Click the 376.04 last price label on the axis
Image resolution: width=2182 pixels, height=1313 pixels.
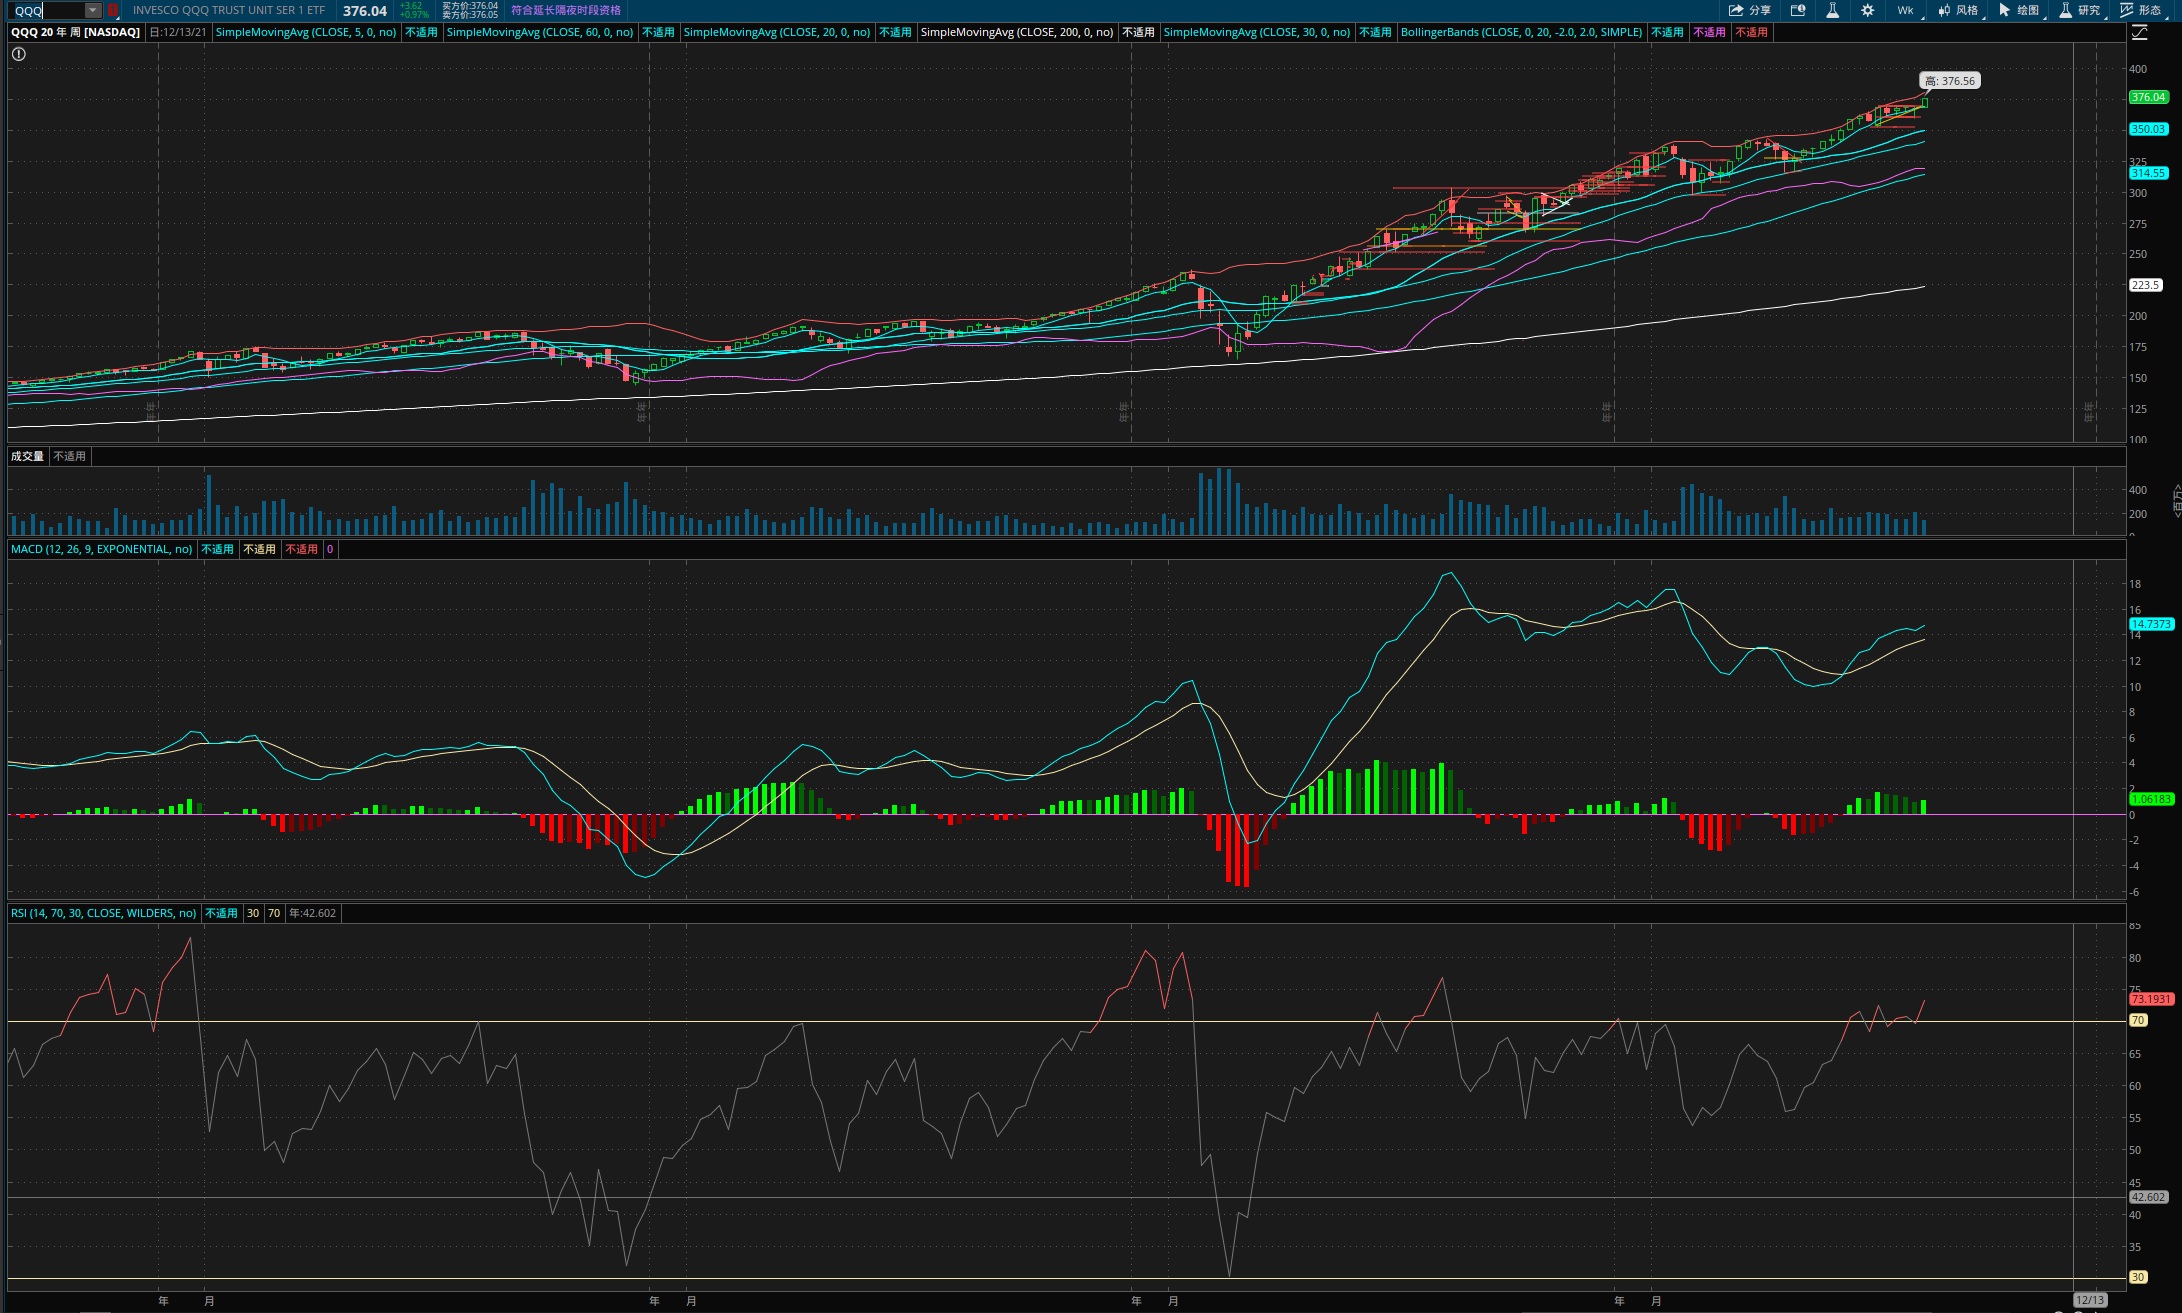pos(2147,97)
